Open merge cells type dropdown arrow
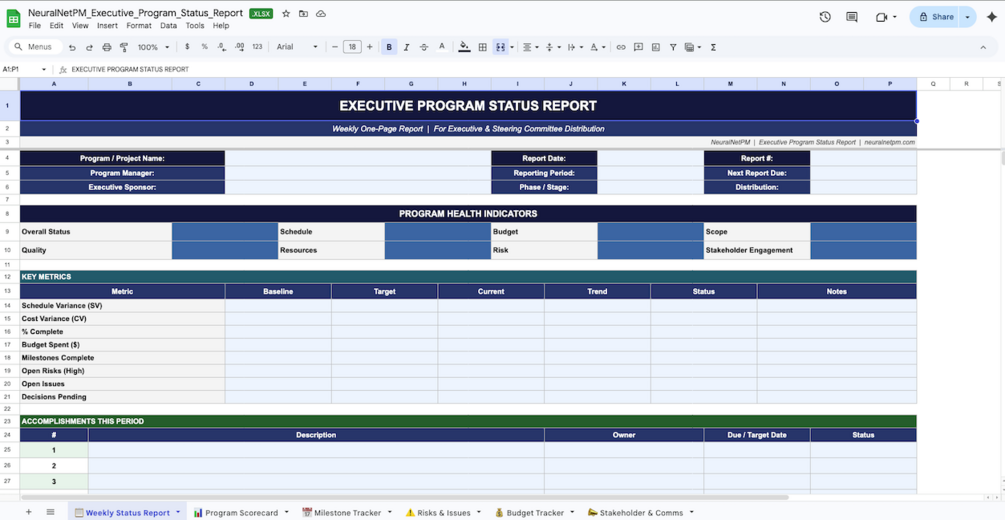Screen dimensions: 1005x520 point(511,47)
